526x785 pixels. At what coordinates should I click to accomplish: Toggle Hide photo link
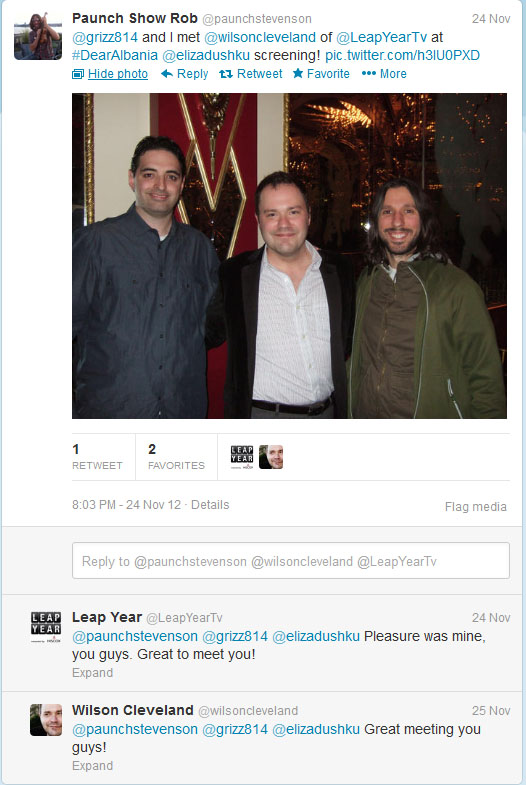(x=118, y=74)
